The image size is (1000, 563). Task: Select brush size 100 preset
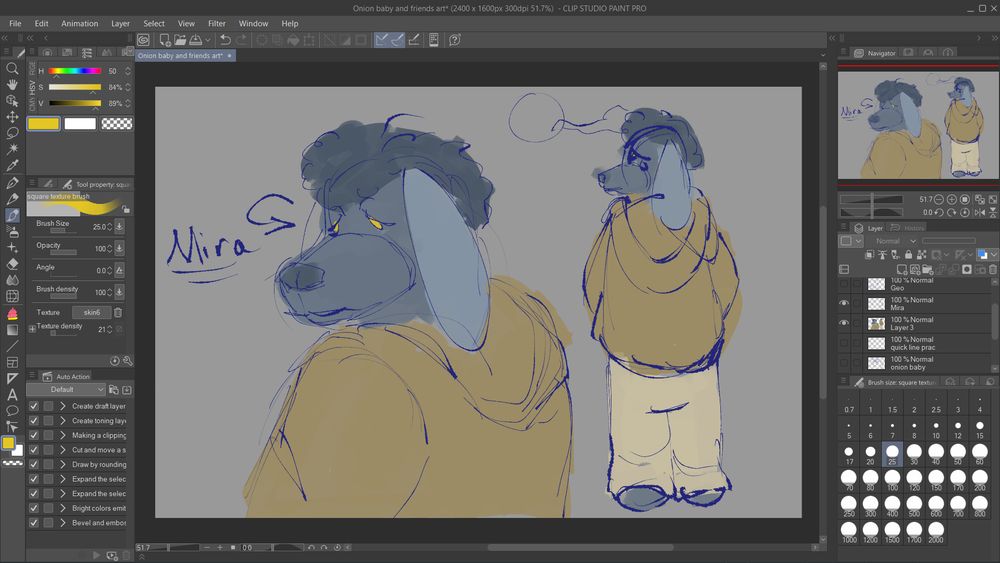(x=892, y=480)
